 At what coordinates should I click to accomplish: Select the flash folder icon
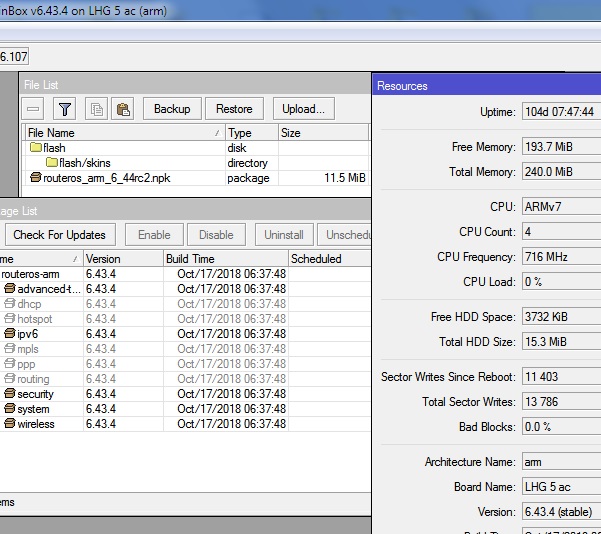pyautogui.click(x=36, y=147)
